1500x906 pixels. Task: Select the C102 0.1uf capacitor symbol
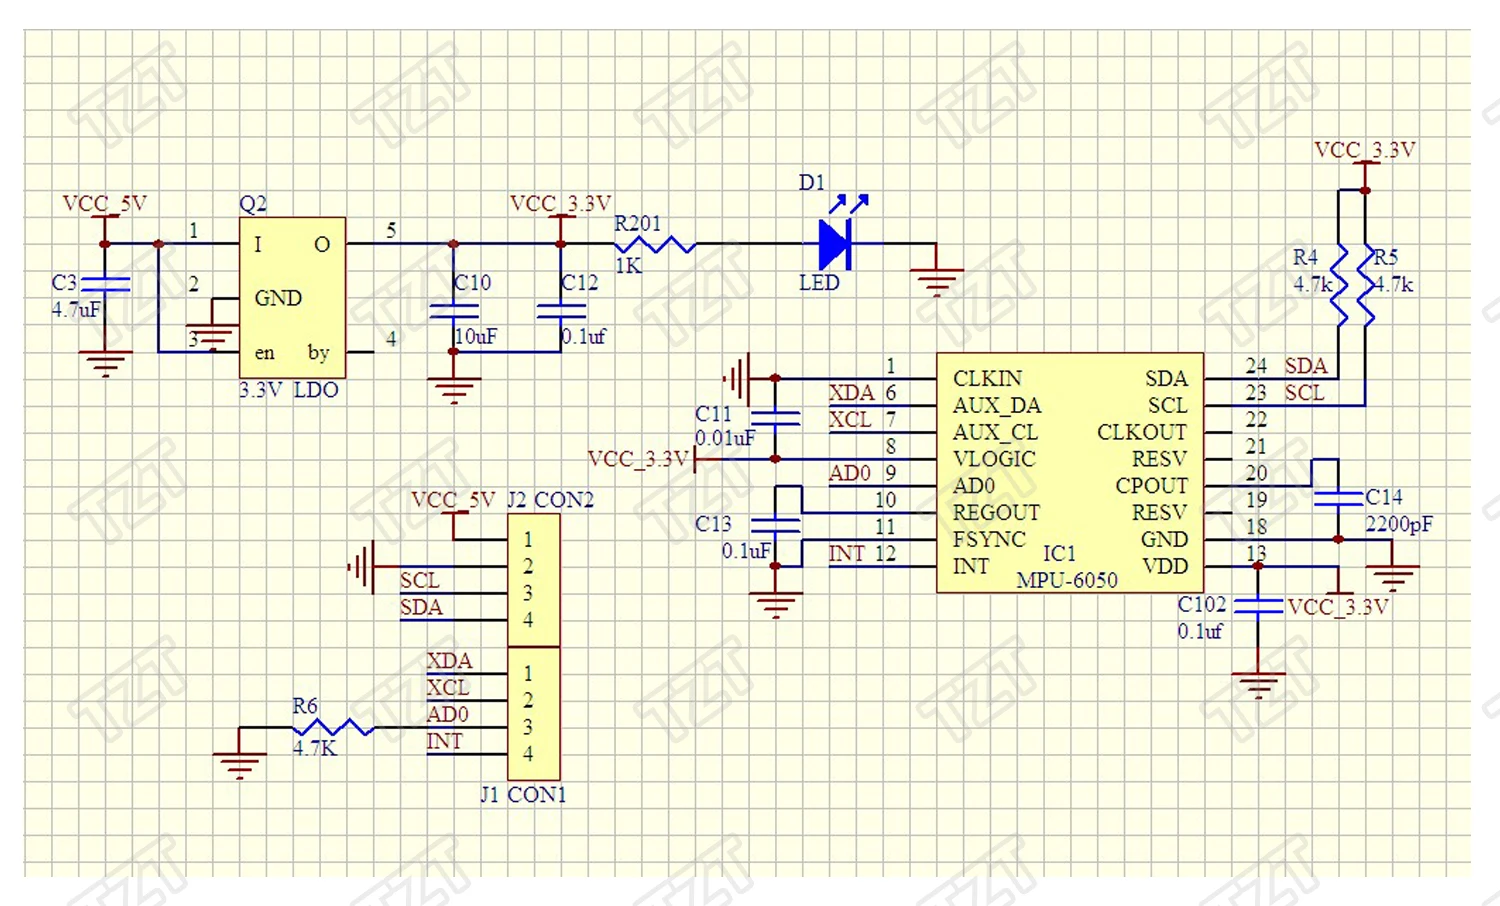point(1258,606)
